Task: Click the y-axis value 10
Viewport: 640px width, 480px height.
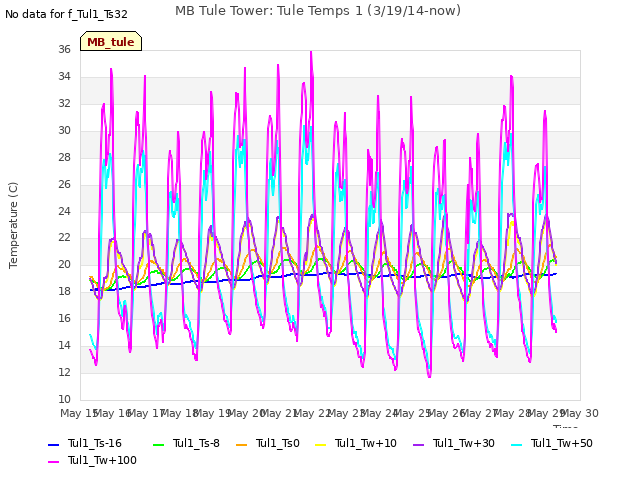Action: [x=64, y=399]
